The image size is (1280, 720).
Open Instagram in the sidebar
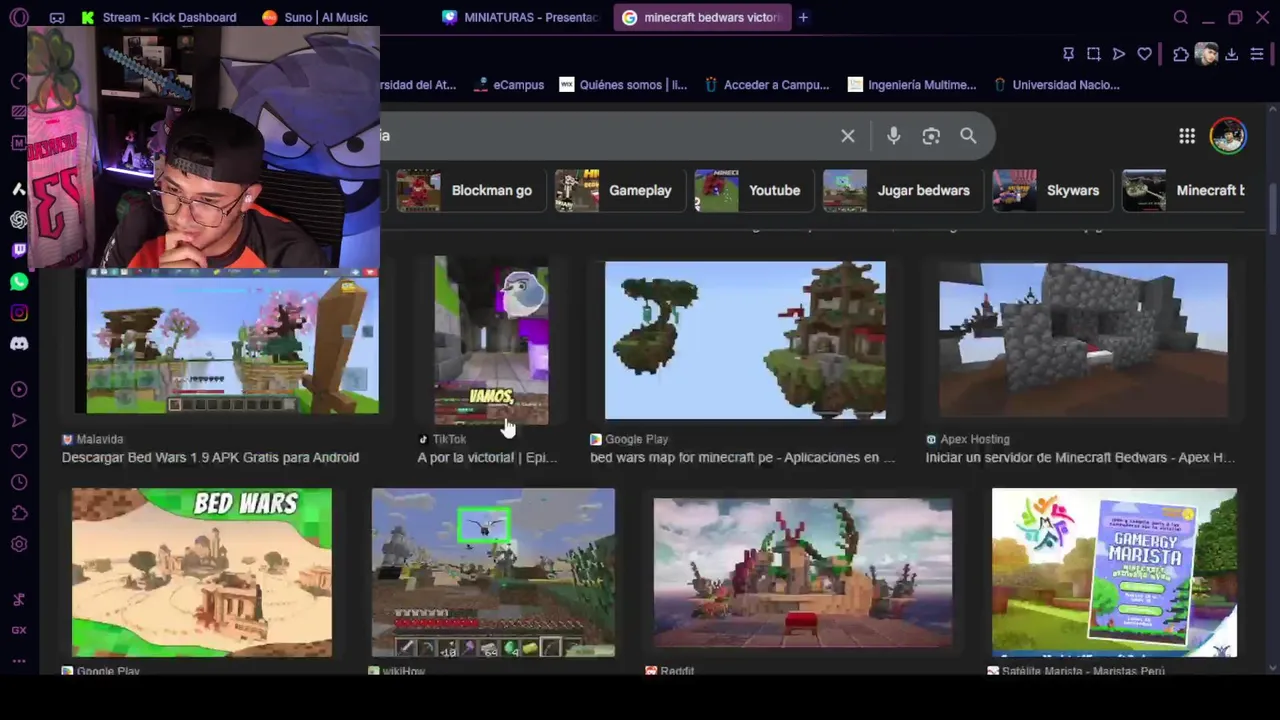pos(18,313)
